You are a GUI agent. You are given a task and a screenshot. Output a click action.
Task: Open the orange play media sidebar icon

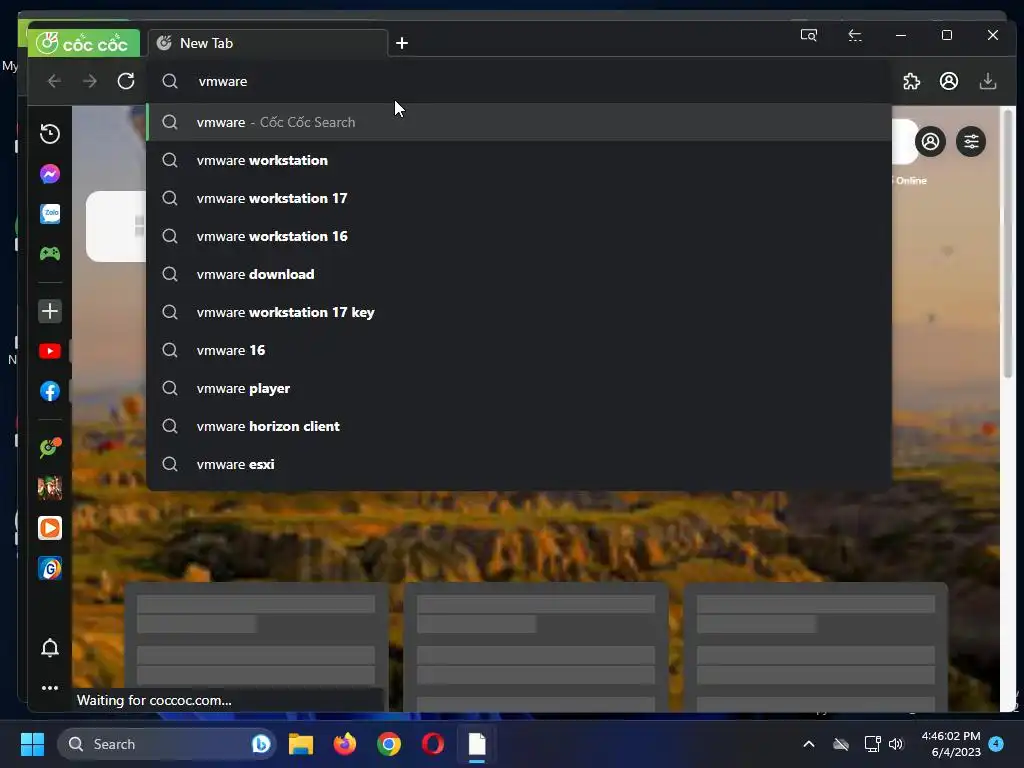point(50,528)
